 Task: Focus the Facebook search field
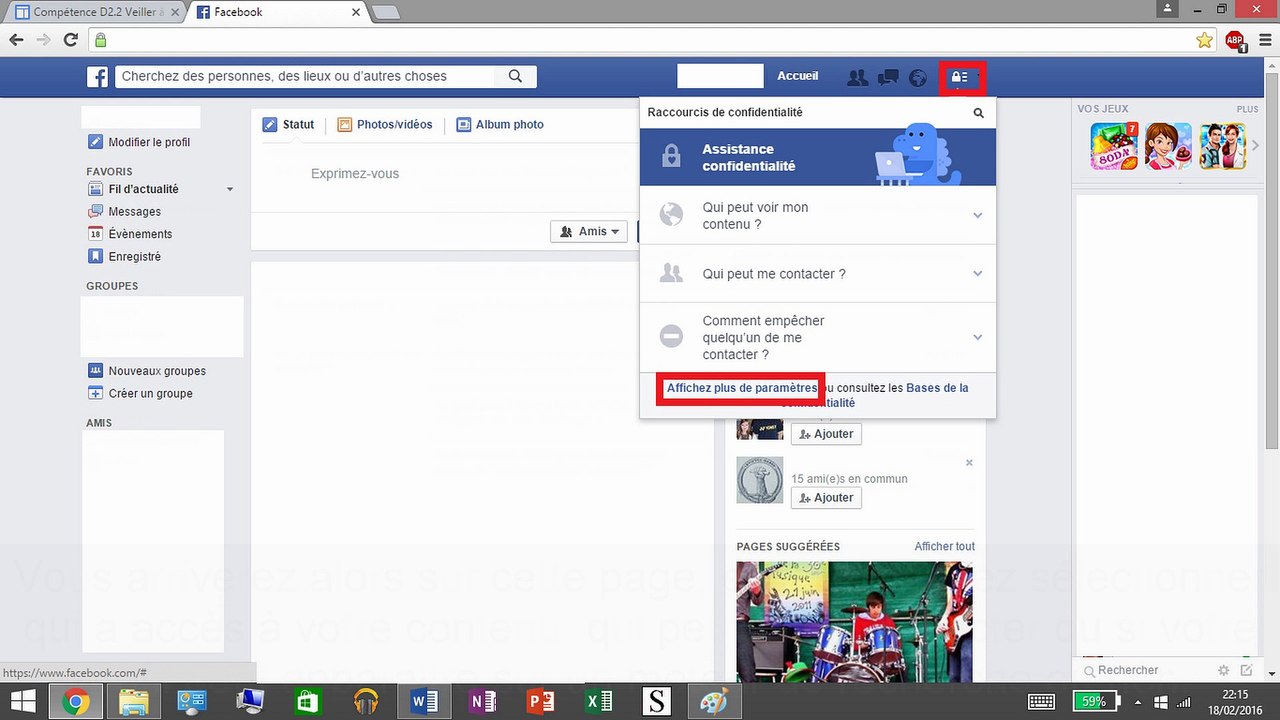pos(306,76)
